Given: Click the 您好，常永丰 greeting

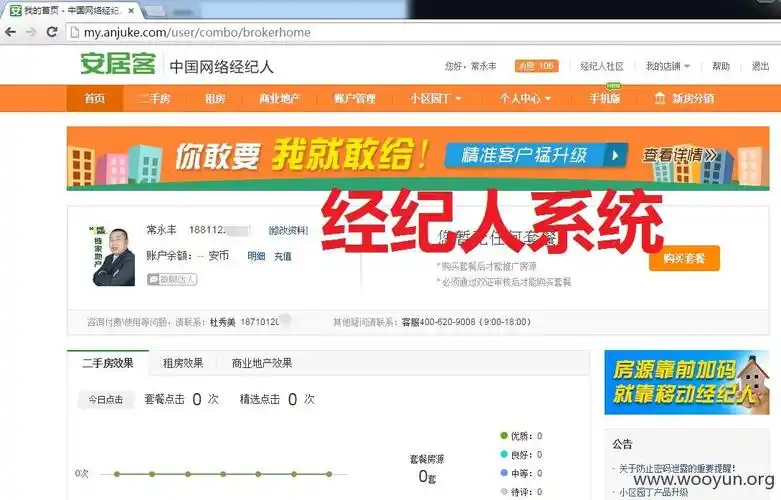Looking at the screenshot, I should pyautogui.click(x=470, y=66).
